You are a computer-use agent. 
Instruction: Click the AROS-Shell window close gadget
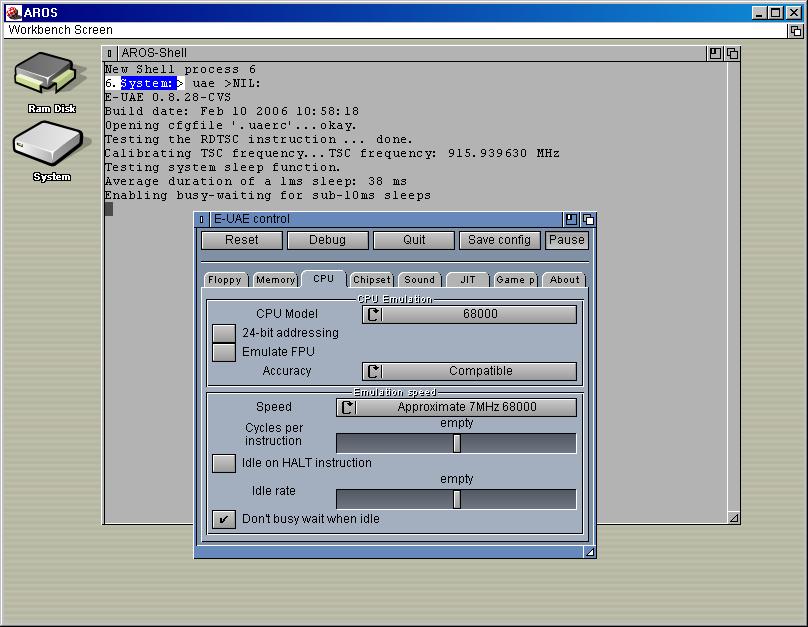pos(109,53)
